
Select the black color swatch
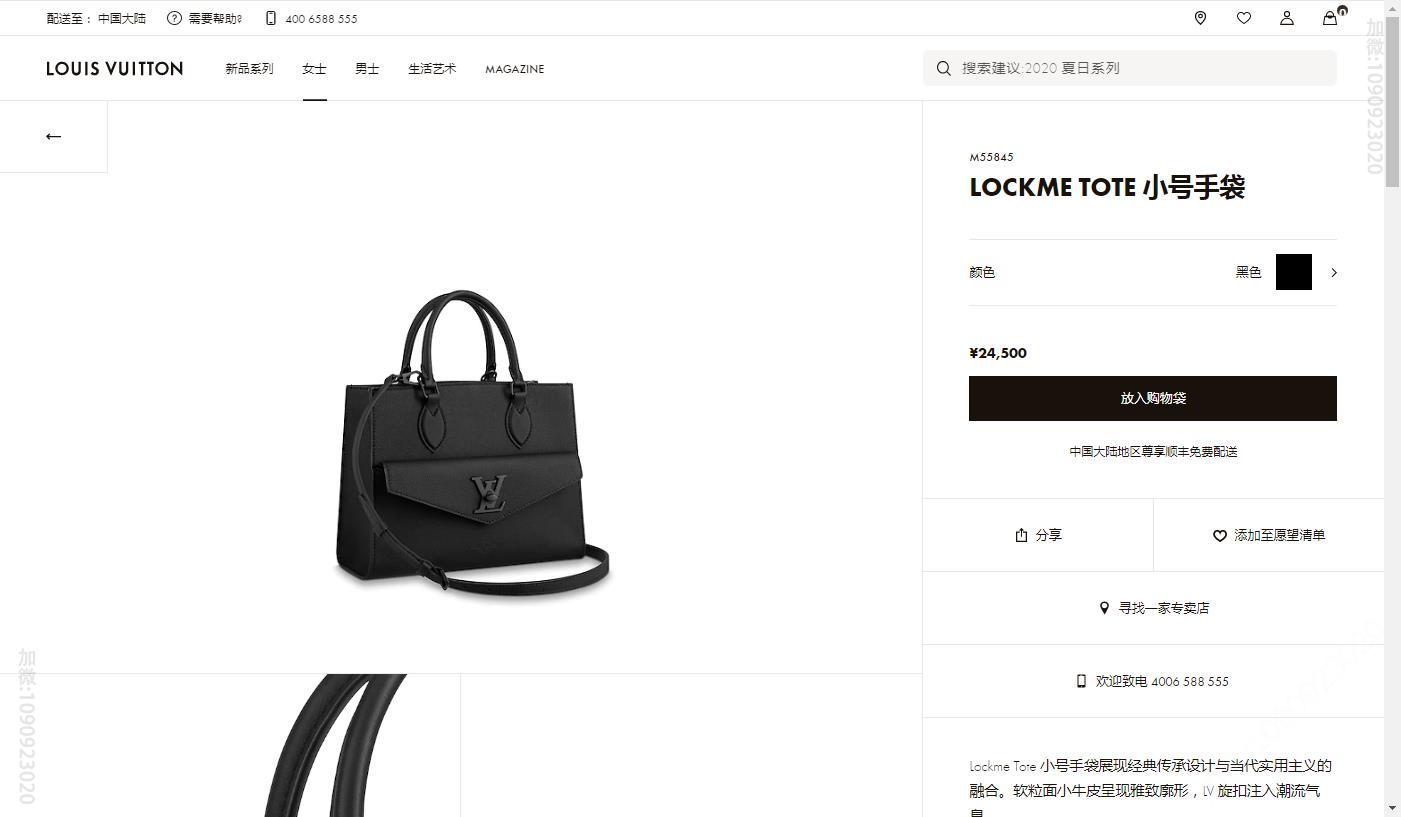click(x=1294, y=272)
